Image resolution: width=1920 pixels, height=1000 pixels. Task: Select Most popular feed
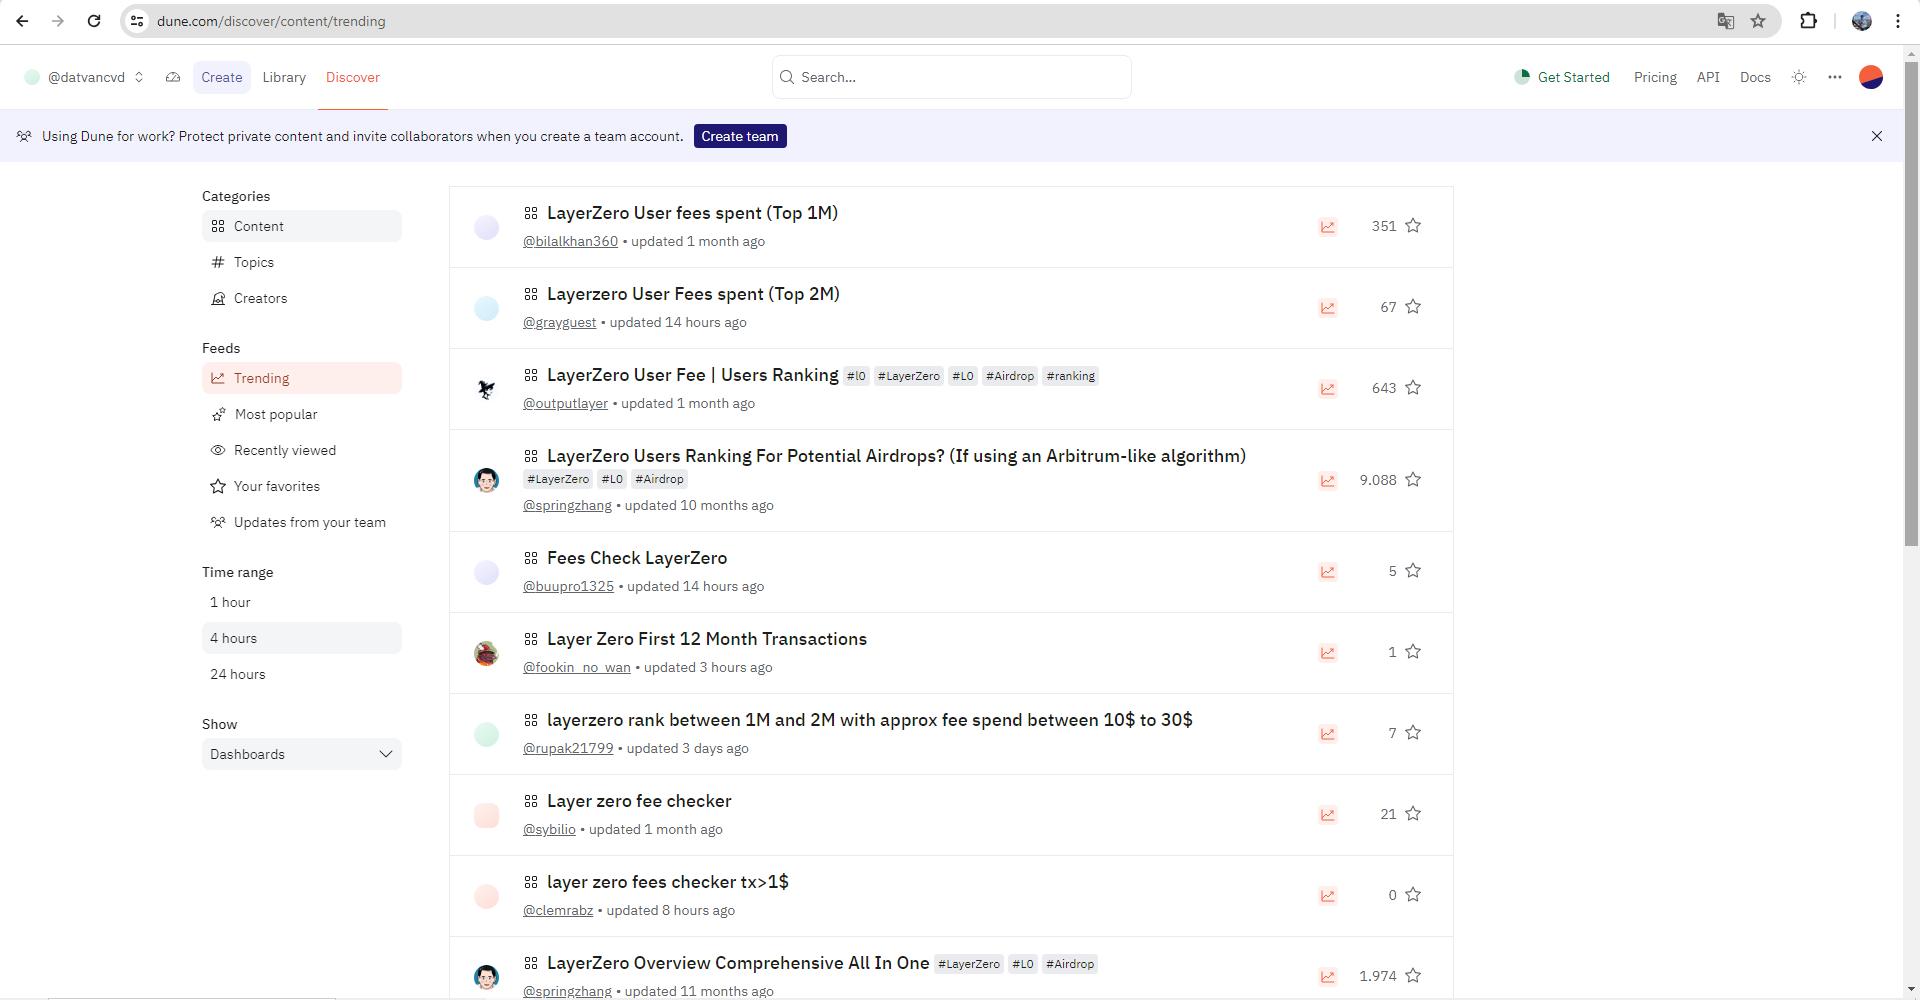(301, 414)
